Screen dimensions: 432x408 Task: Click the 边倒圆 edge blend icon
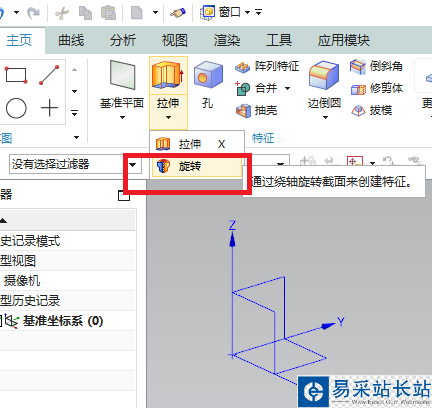coord(324,75)
